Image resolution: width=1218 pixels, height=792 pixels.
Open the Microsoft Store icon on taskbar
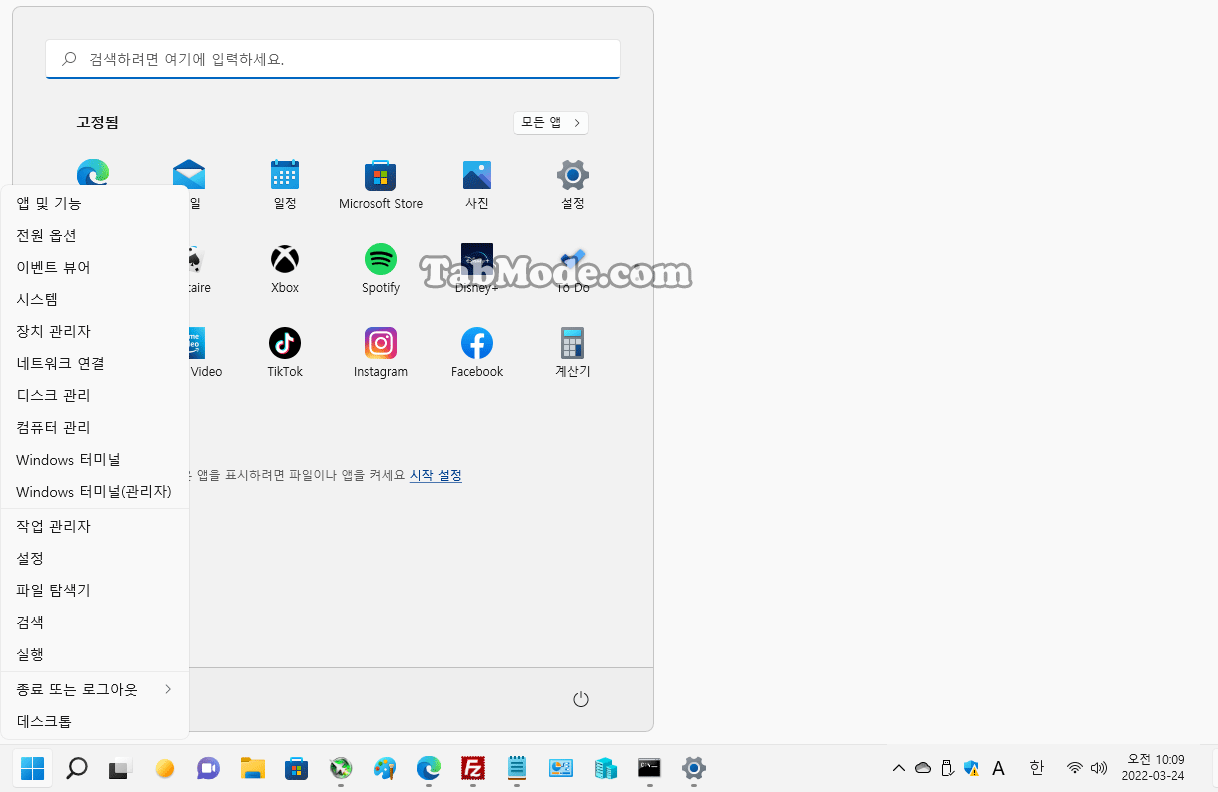[296, 768]
